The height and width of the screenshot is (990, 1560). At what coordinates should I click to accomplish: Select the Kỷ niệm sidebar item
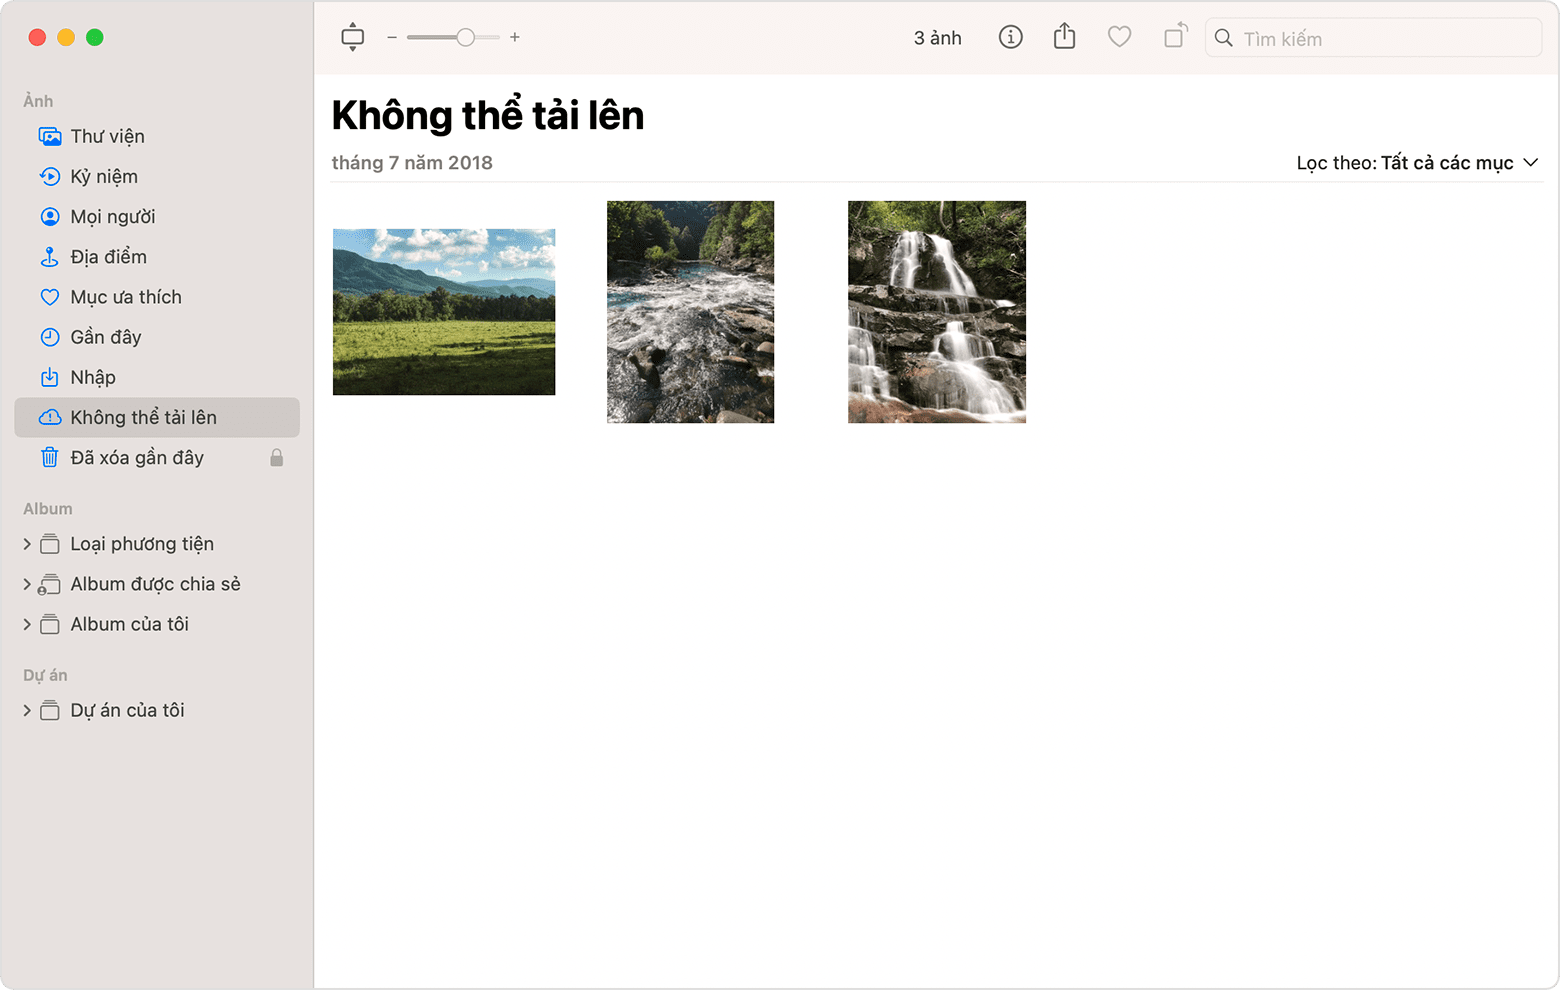(x=103, y=176)
